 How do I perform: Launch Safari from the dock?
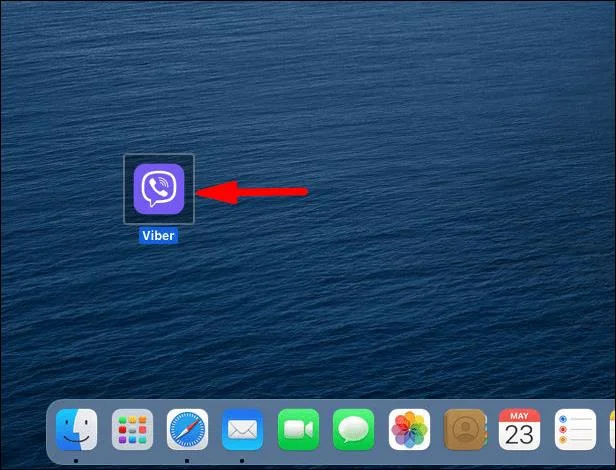click(187, 430)
